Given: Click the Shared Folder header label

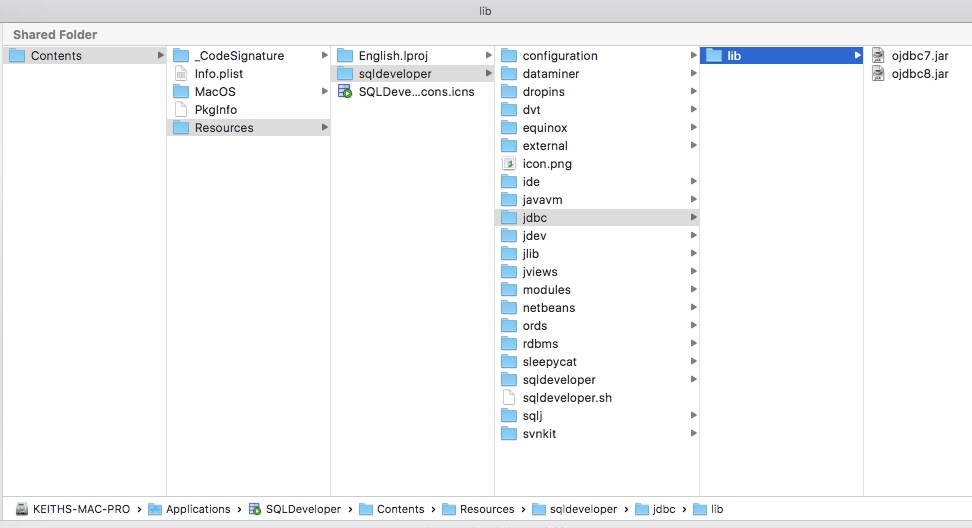Looking at the screenshot, I should [55, 35].
